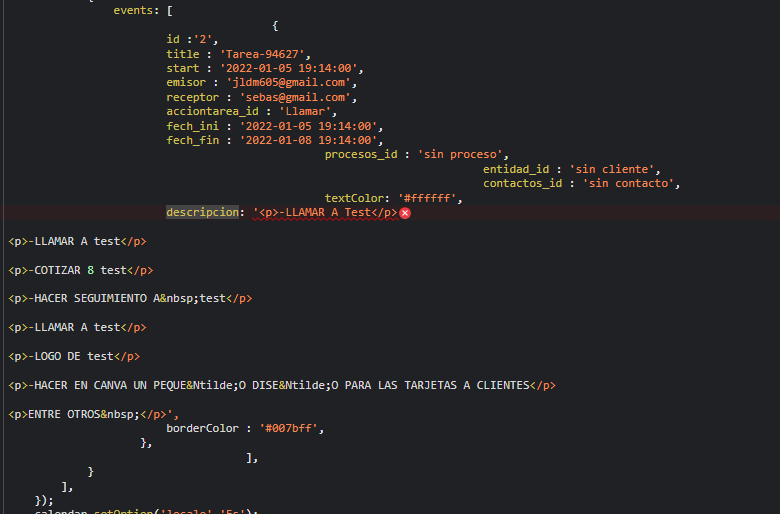Click the emisor email 'jldm605@gmail.com'
This screenshot has width=780, height=514.
289,83
